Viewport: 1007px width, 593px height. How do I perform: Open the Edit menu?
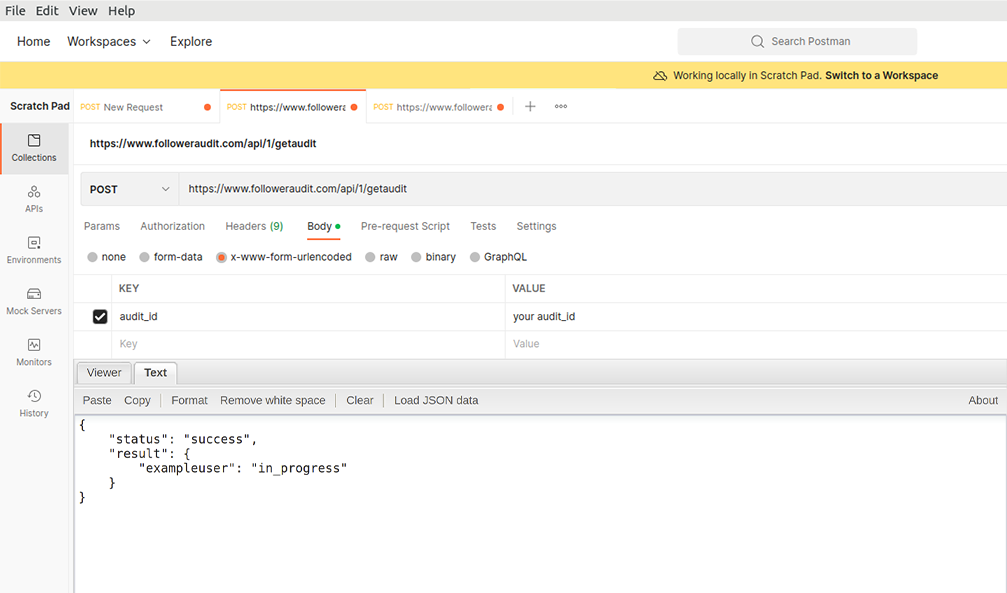(x=47, y=11)
